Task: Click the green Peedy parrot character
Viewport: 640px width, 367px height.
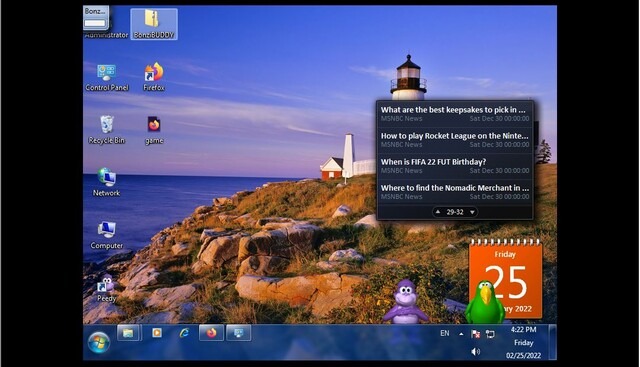Action: tap(484, 302)
